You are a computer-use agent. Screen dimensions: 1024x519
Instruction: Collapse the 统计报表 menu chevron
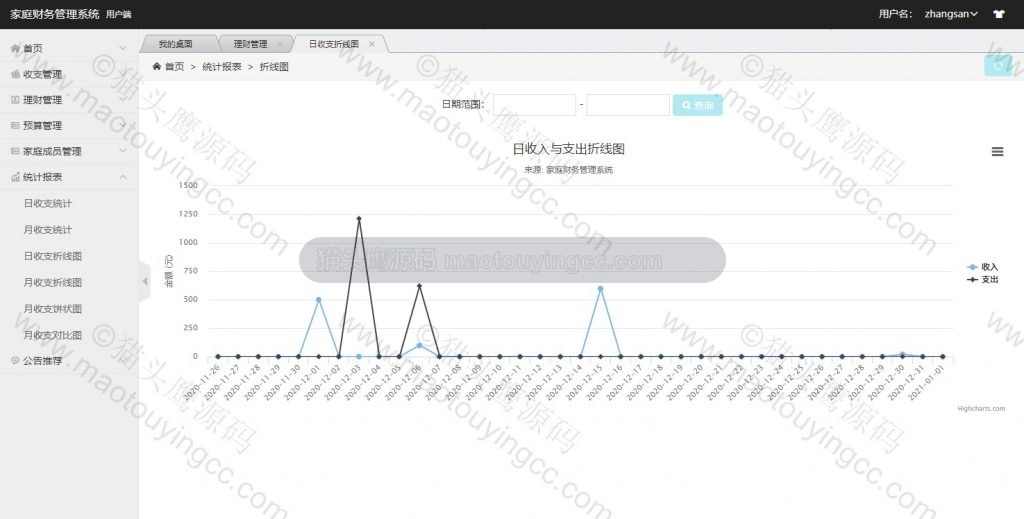(x=123, y=177)
